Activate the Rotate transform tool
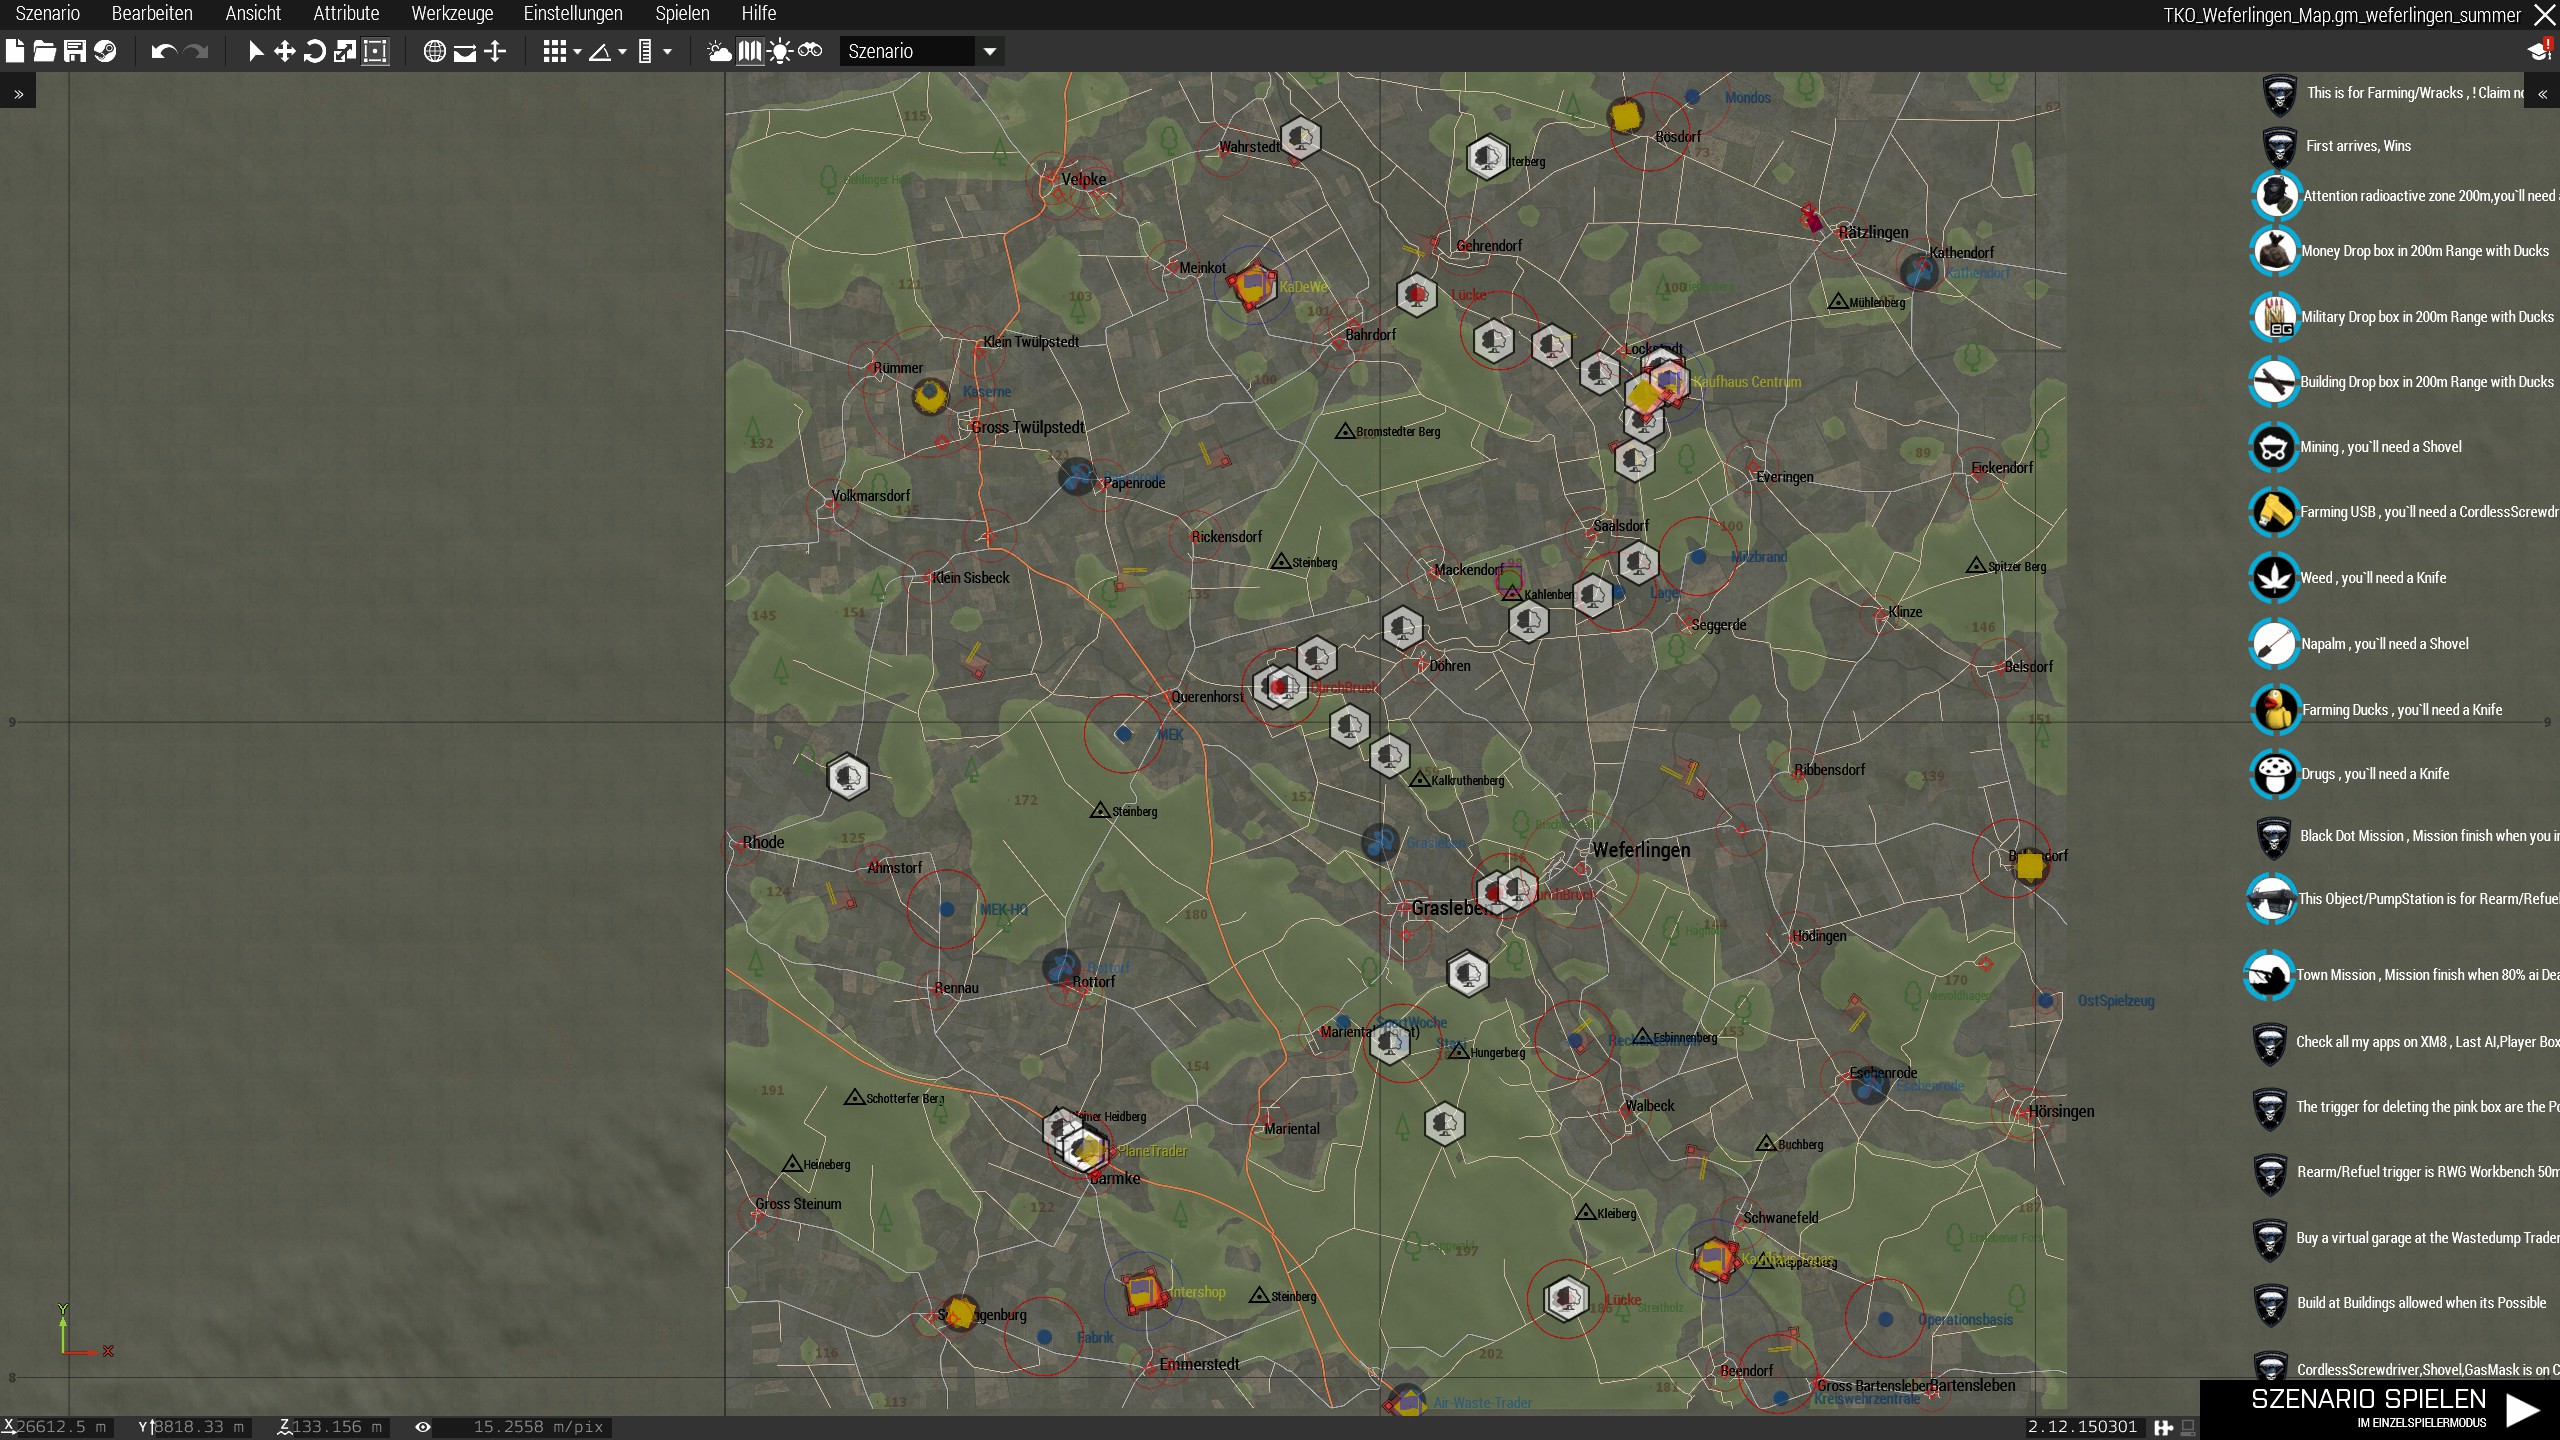This screenshot has height=1440, width=2560. pos(314,51)
